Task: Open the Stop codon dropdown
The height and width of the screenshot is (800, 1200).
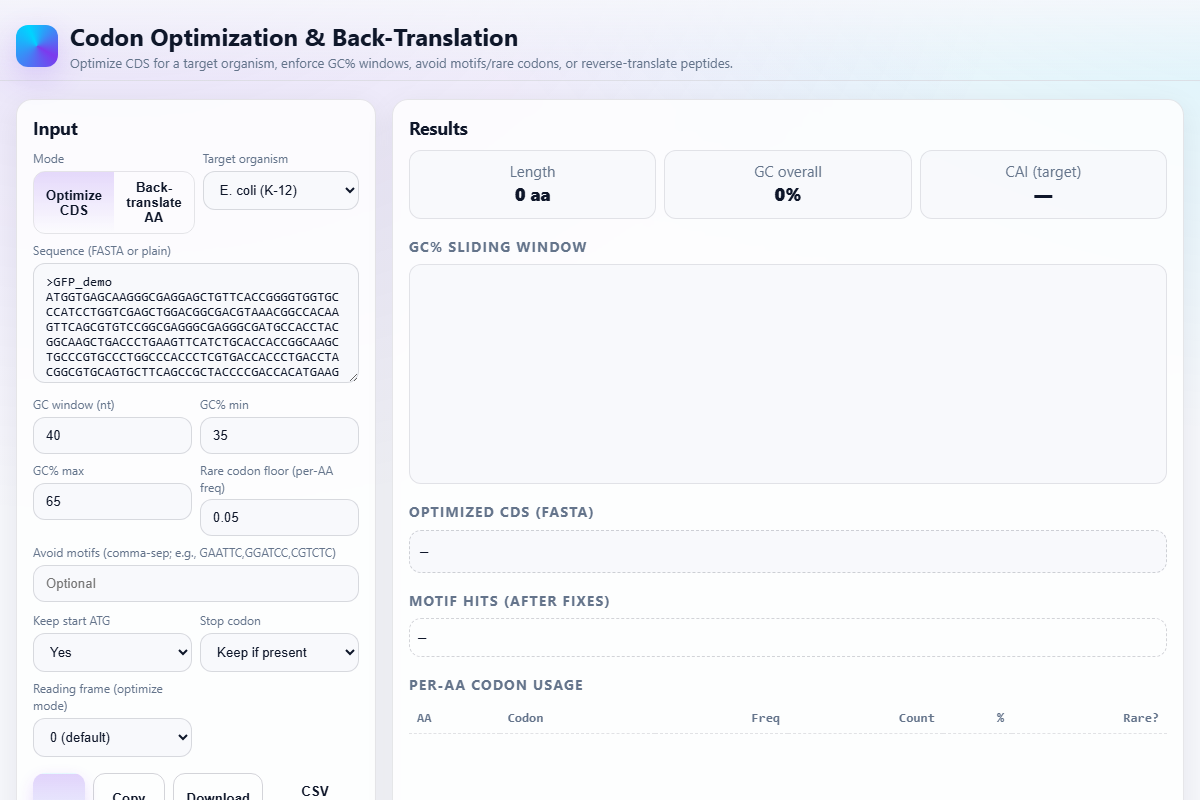Action: (279, 652)
